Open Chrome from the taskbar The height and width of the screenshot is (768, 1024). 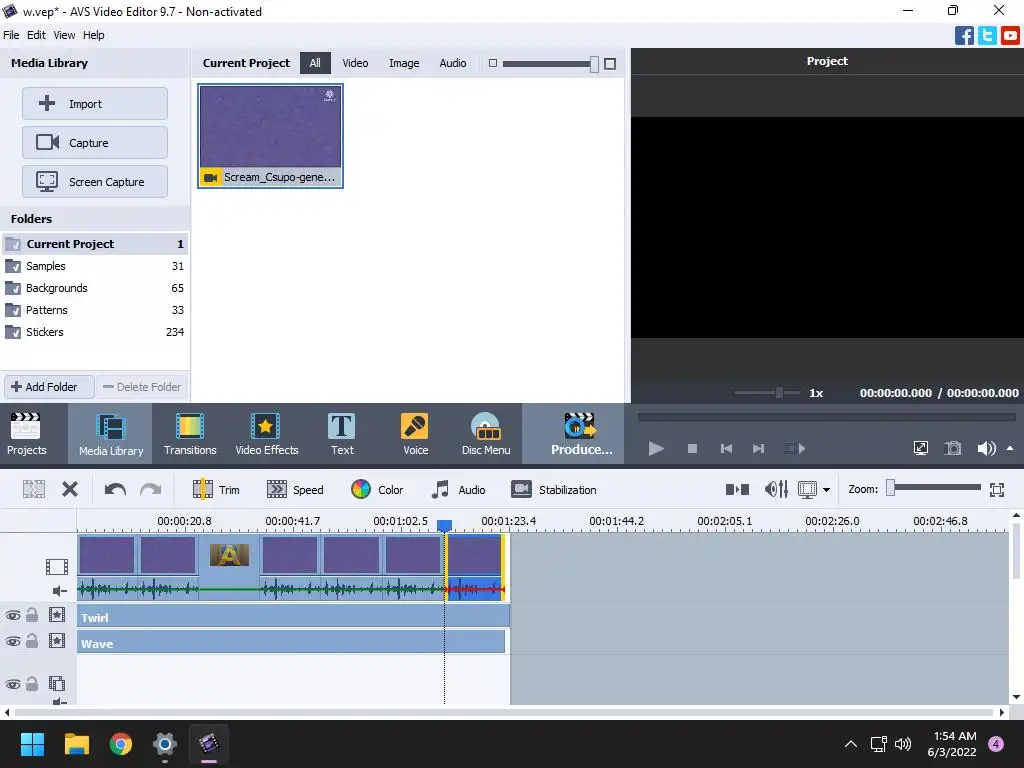point(121,744)
